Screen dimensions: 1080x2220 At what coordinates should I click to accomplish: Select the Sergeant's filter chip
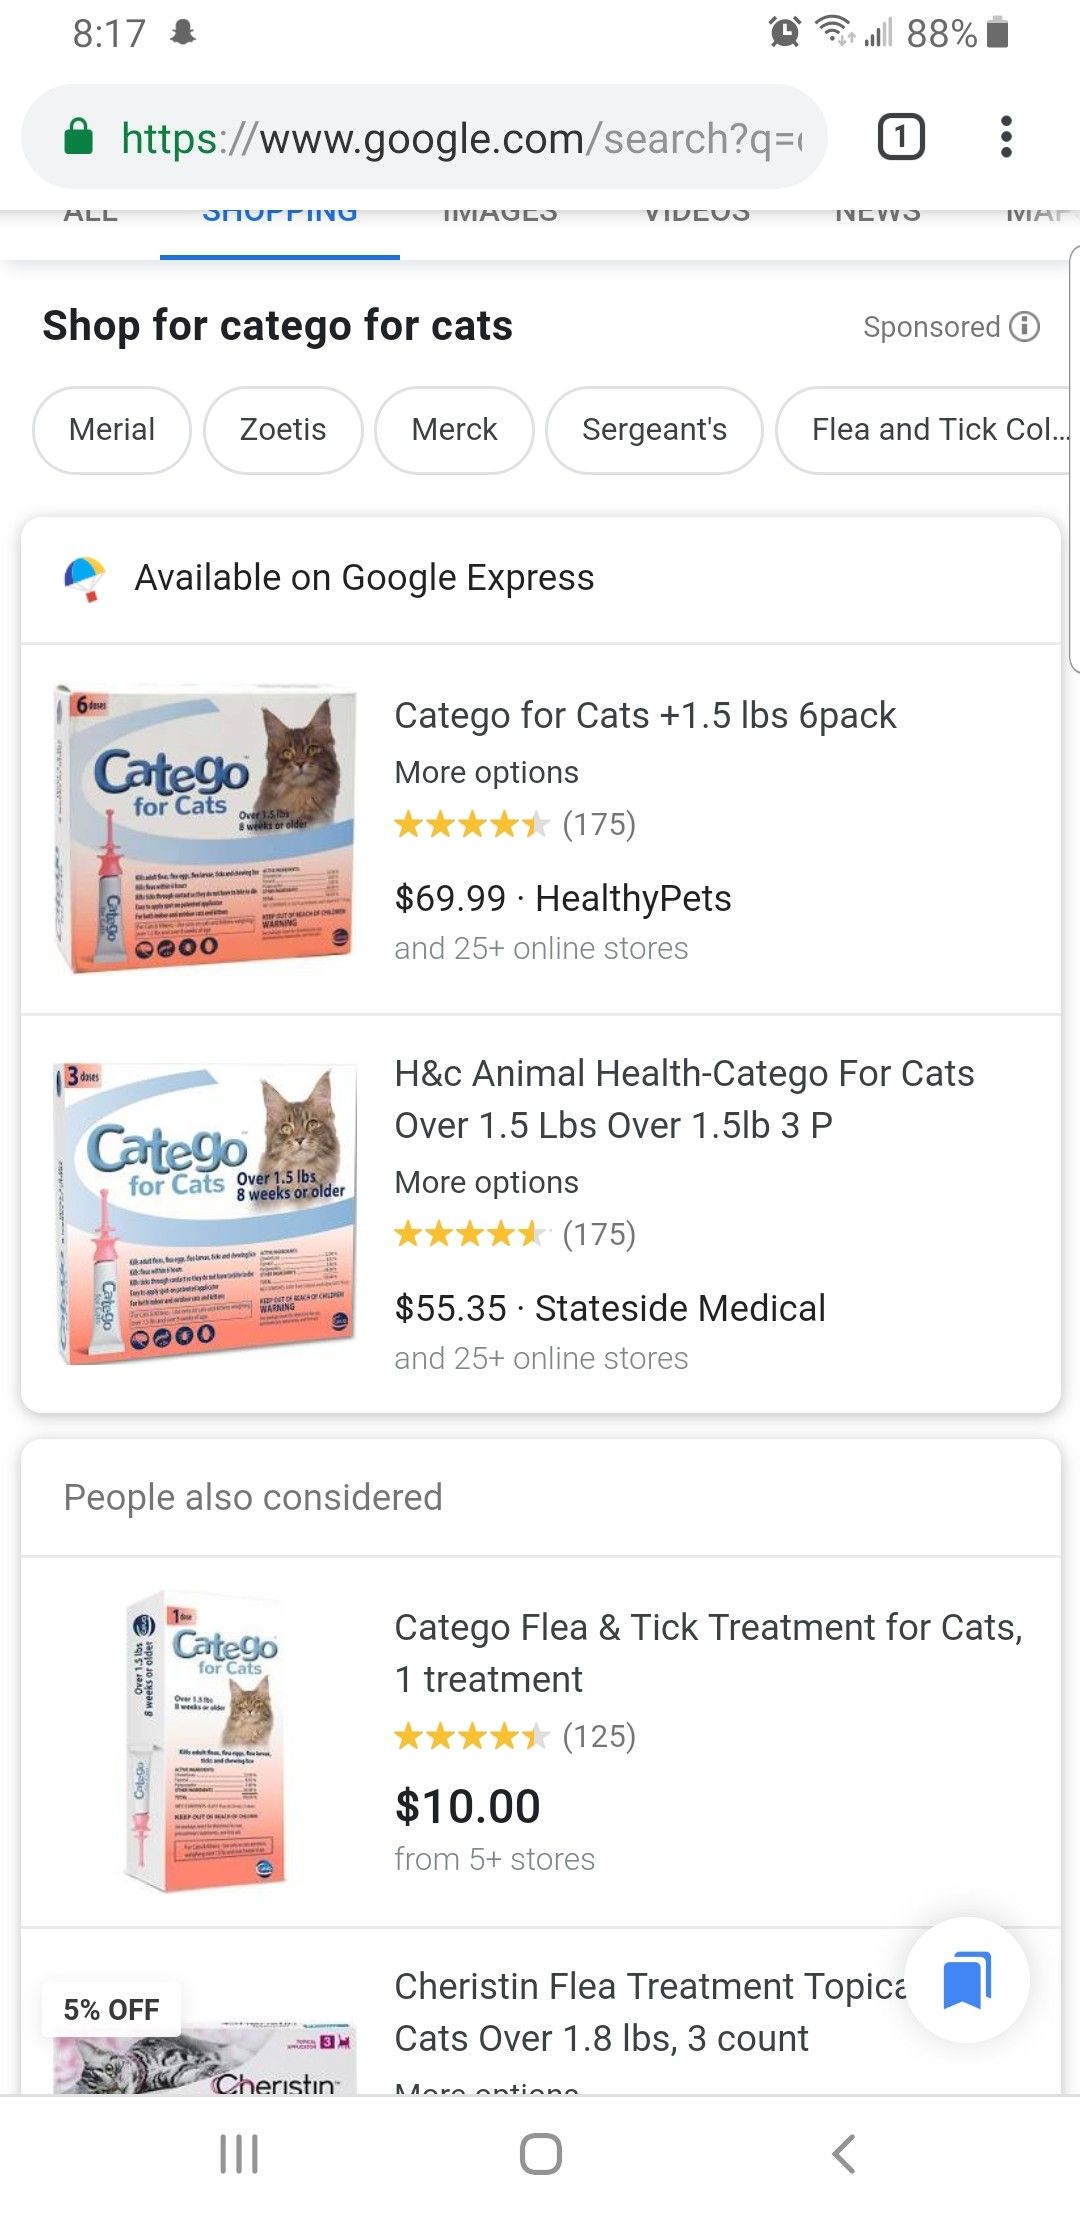[x=654, y=430]
